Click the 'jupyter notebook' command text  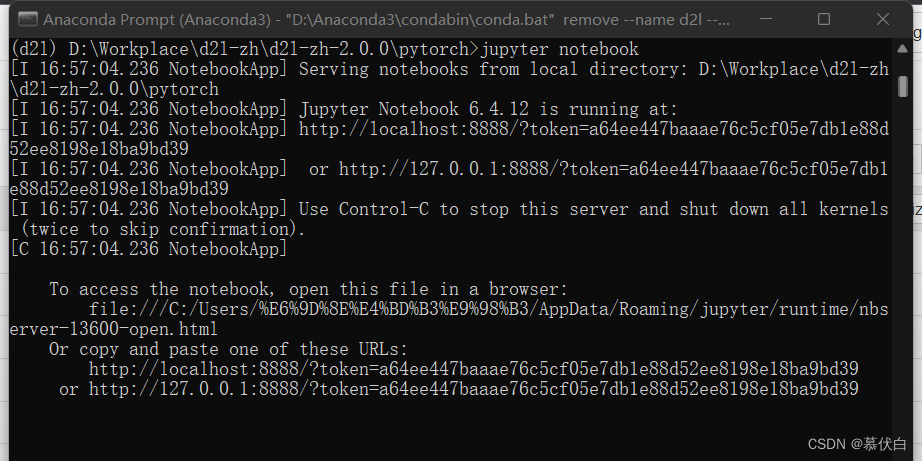[x=560, y=49]
